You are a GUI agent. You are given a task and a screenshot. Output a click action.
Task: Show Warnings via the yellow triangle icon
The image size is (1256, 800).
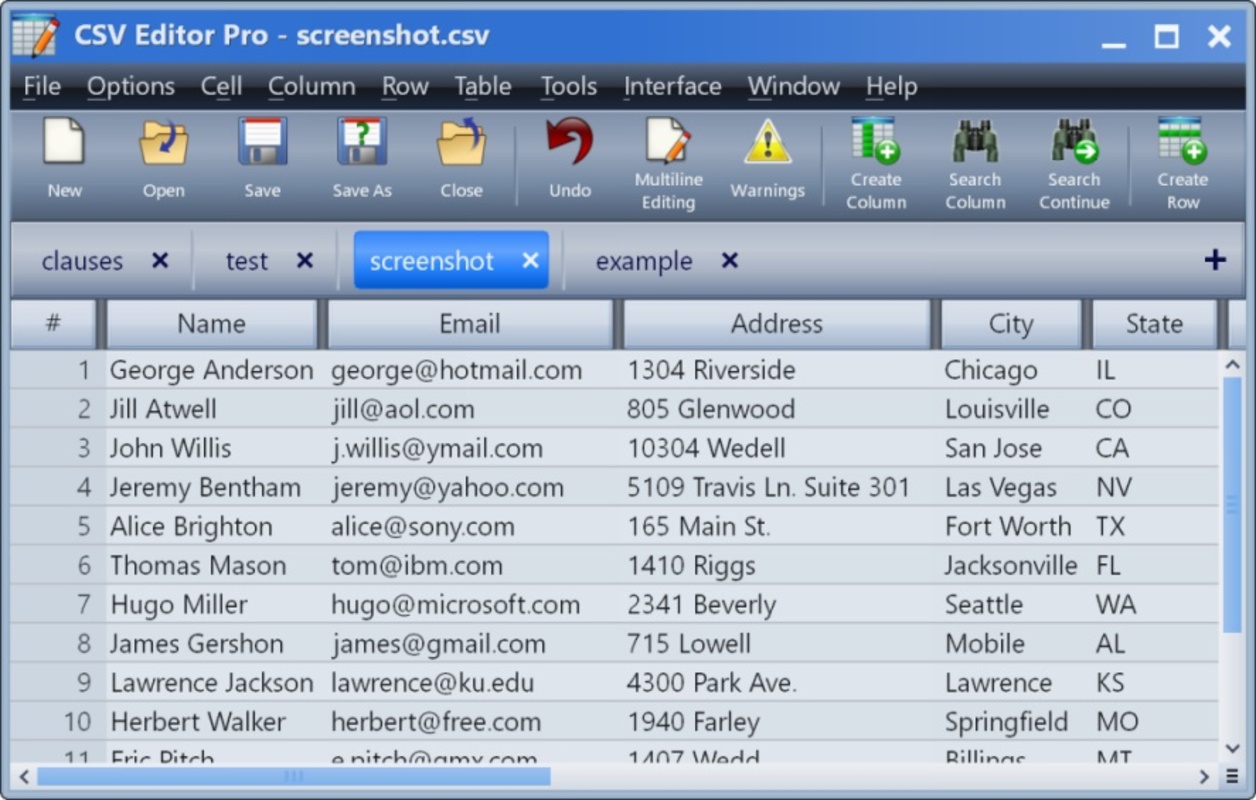coord(767,143)
